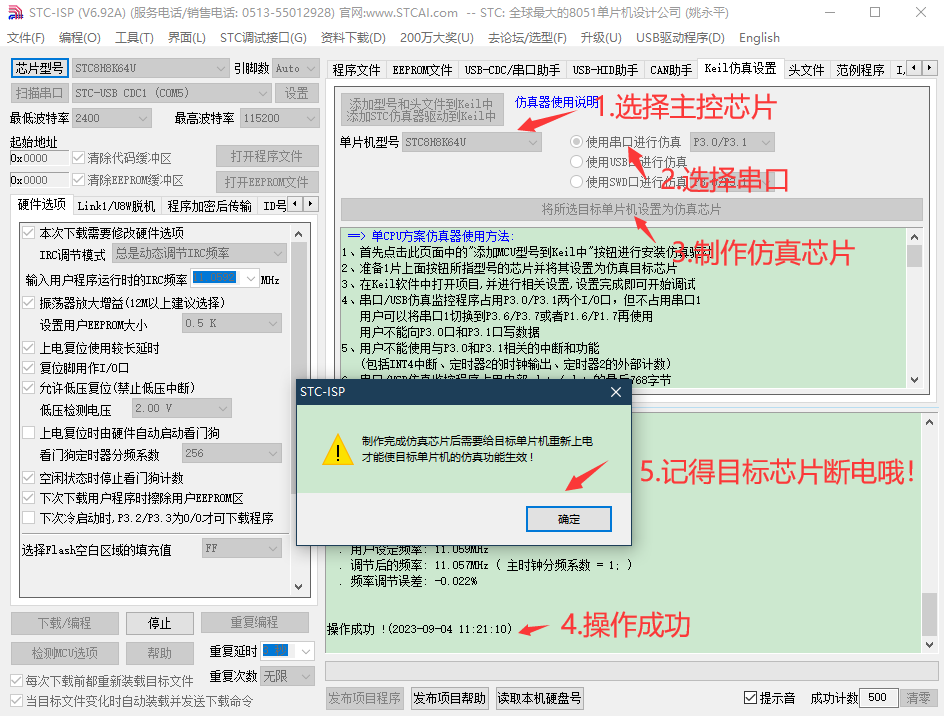Open the 单片机型号 dropdown in Keil settings
Image resolution: width=944 pixels, height=716 pixels.
pyautogui.click(x=471, y=142)
